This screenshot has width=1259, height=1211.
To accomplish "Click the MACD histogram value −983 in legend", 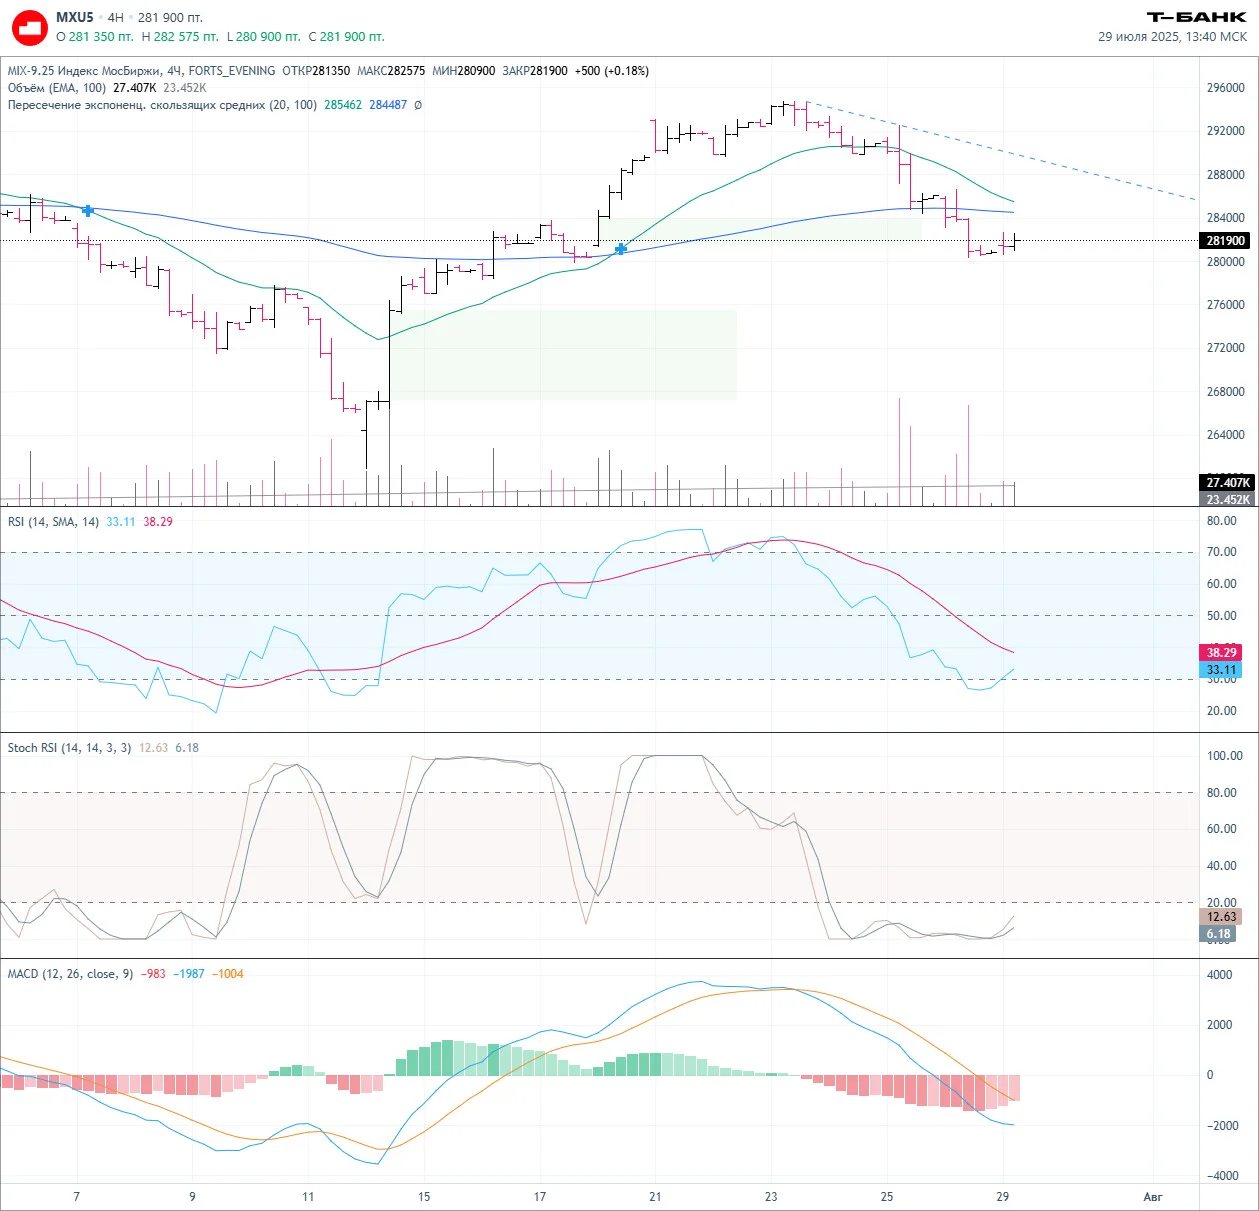I will click(x=153, y=974).
